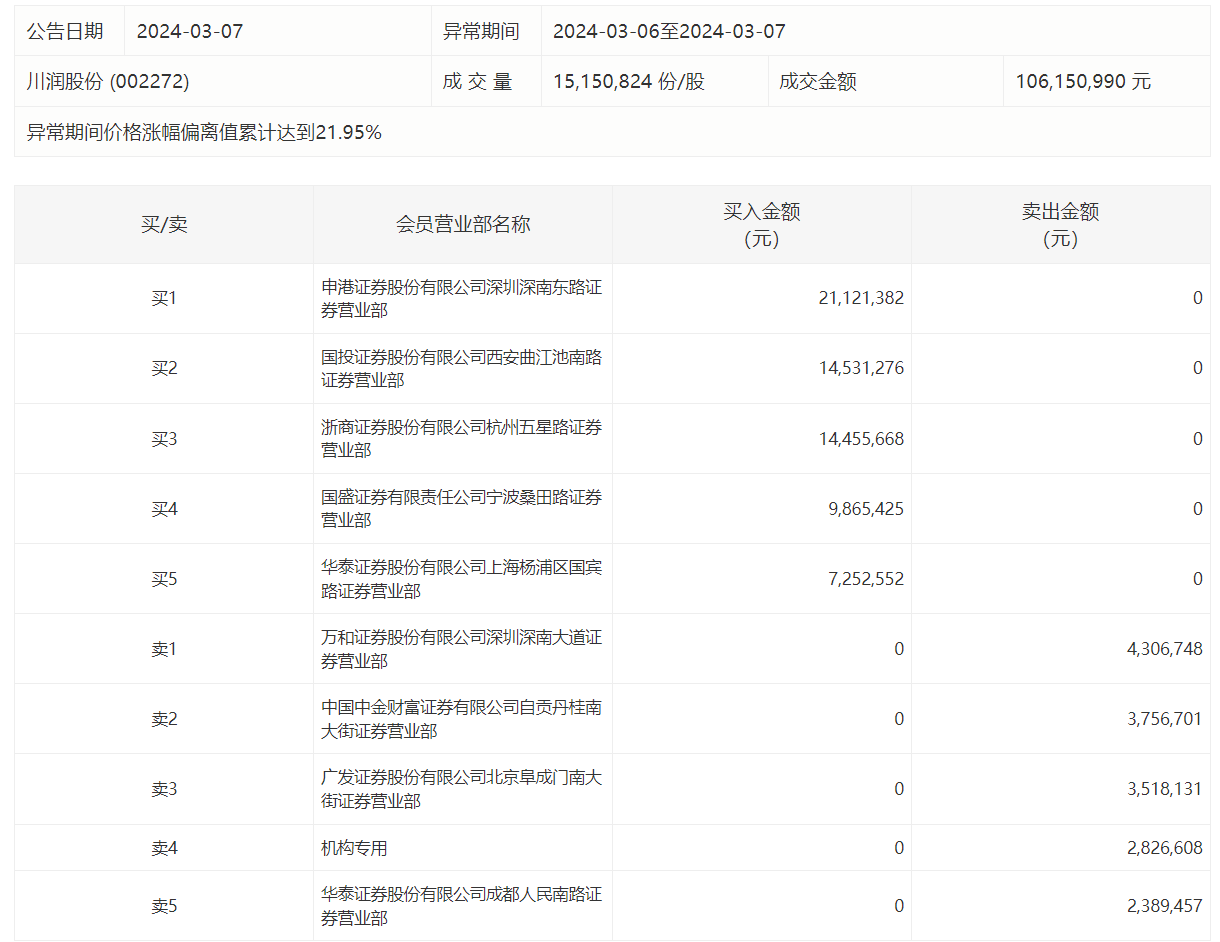
Task: Select 申港证券 深圳深南东路 branch name
Action: pos(462,299)
